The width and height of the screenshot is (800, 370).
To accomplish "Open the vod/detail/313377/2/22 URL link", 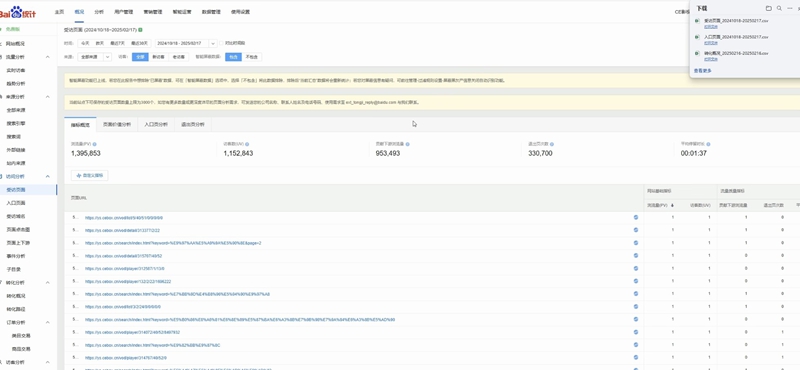I will (122, 230).
